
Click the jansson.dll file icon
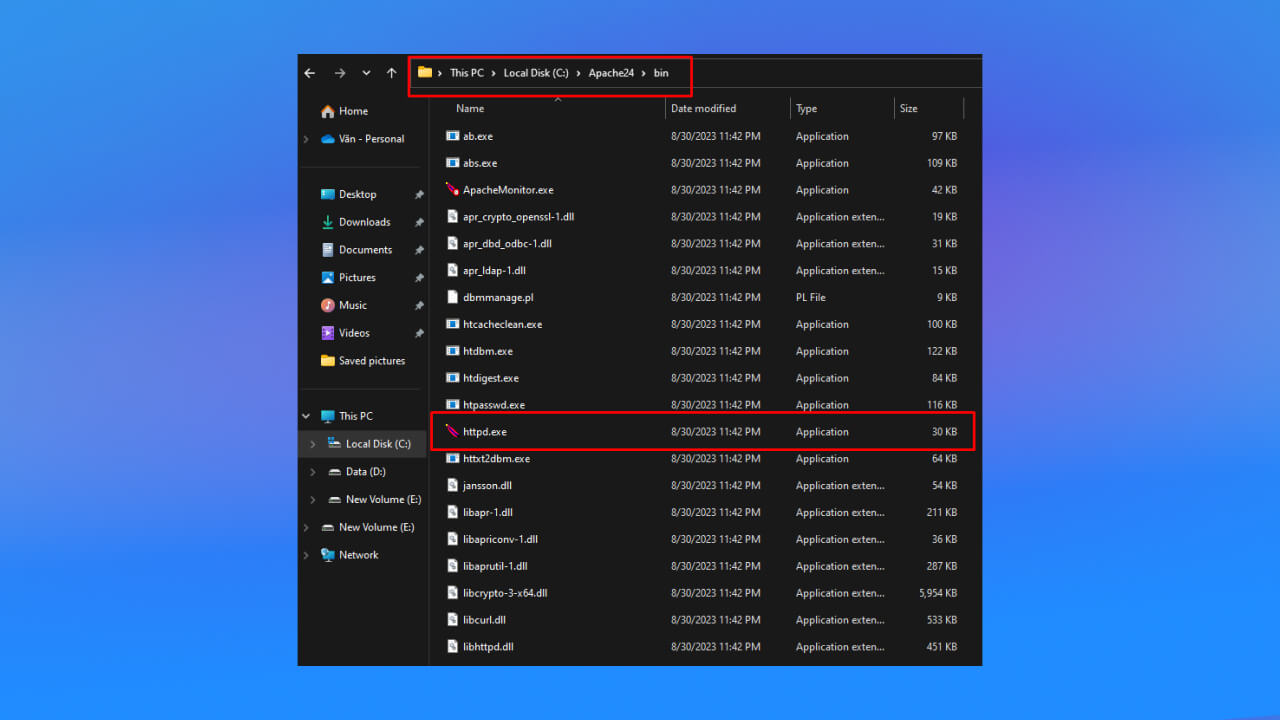[x=452, y=486]
